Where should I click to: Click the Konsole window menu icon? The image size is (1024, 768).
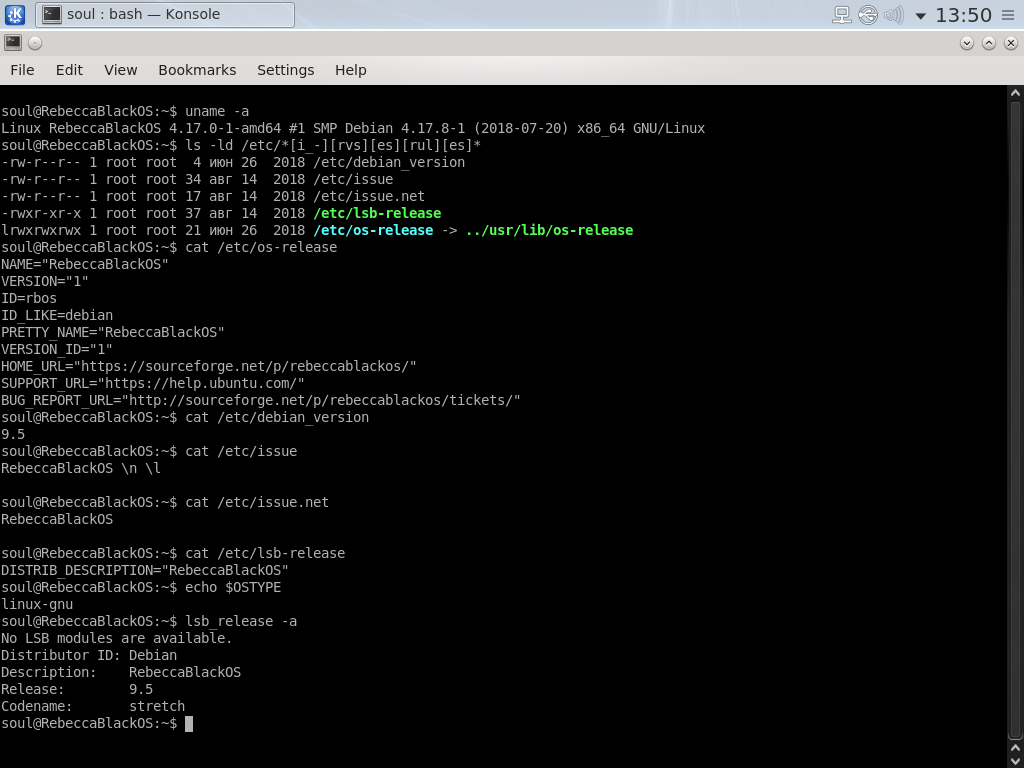pos(13,43)
